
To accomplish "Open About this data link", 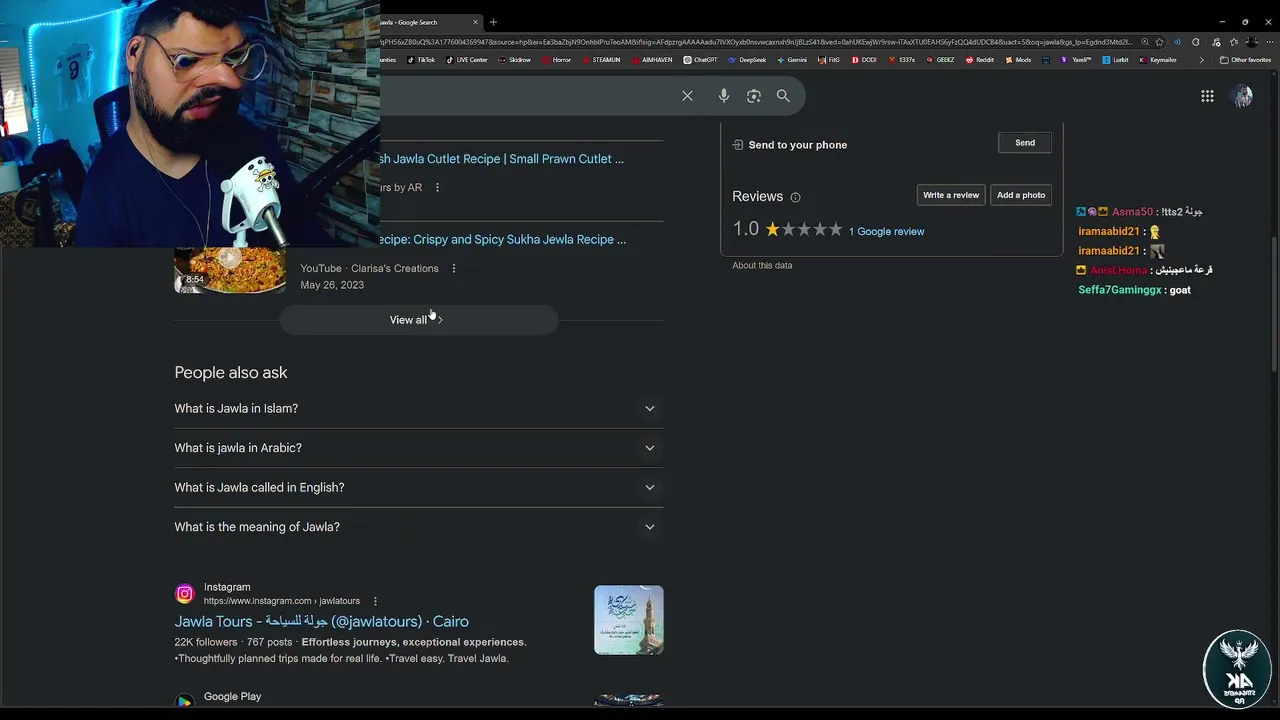I will coord(762,265).
